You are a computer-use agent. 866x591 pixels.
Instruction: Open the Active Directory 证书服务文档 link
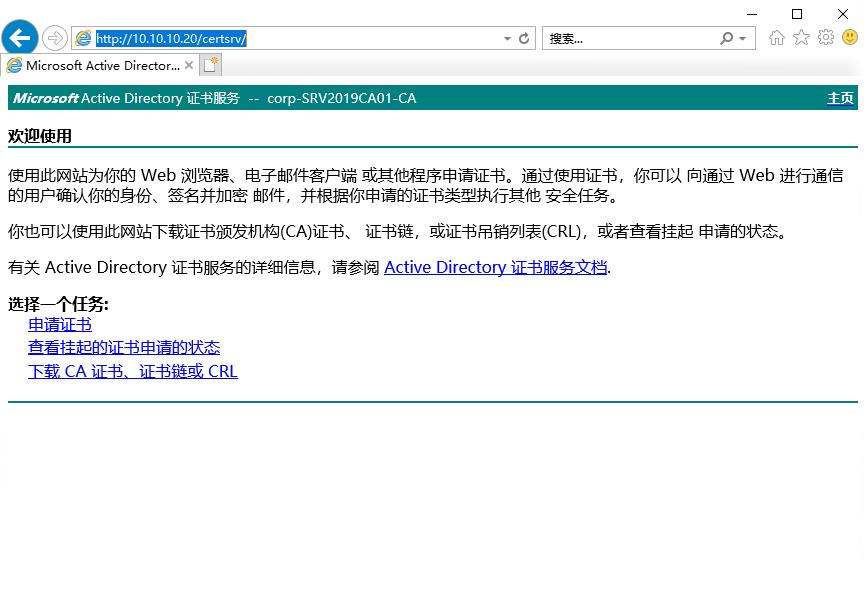click(x=495, y=267)
